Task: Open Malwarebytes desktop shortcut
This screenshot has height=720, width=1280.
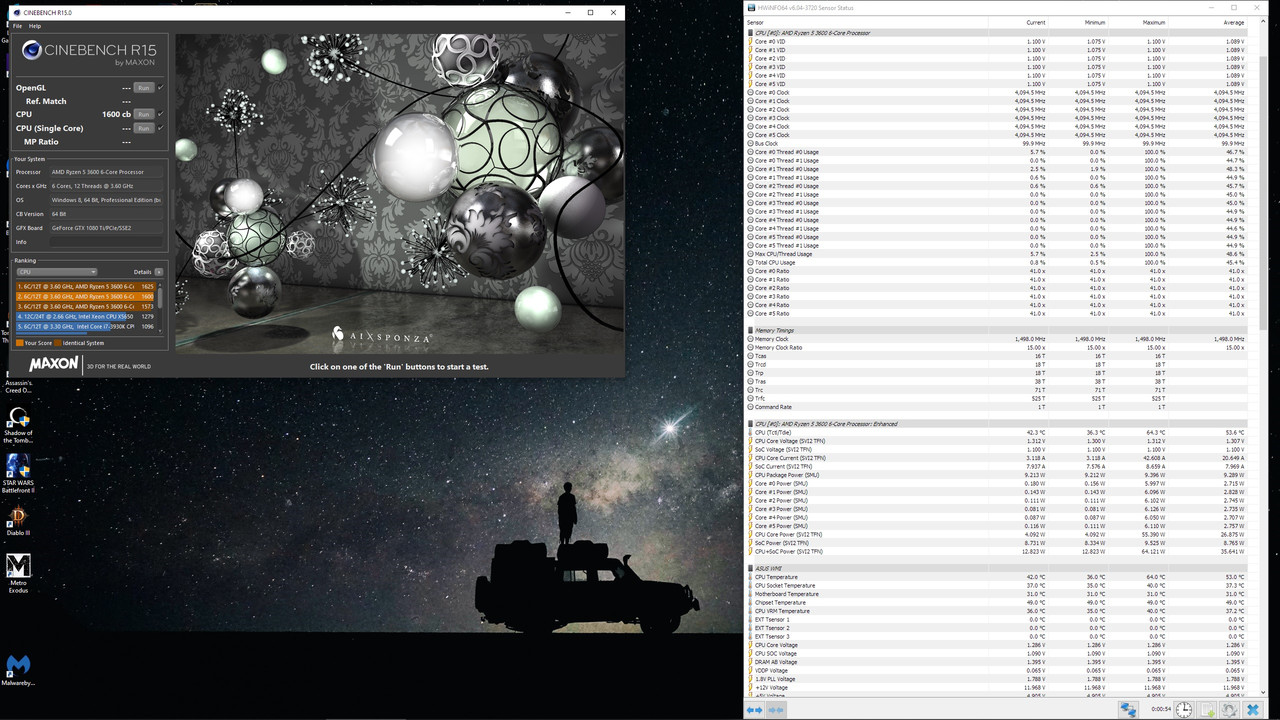Action: click(18, 671)
